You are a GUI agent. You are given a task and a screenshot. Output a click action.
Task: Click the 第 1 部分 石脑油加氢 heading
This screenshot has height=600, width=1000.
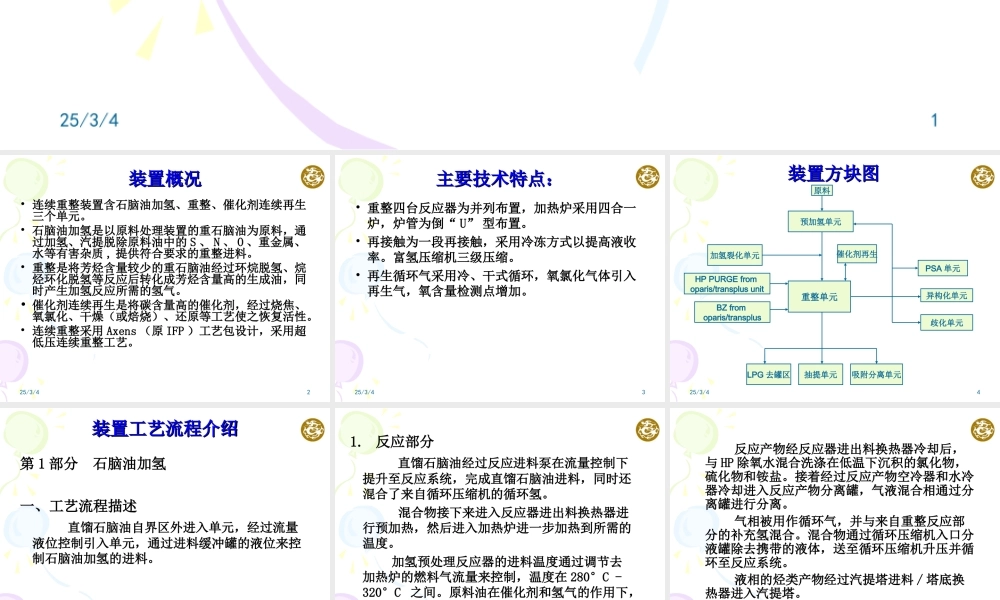click(x=93, y=464)
